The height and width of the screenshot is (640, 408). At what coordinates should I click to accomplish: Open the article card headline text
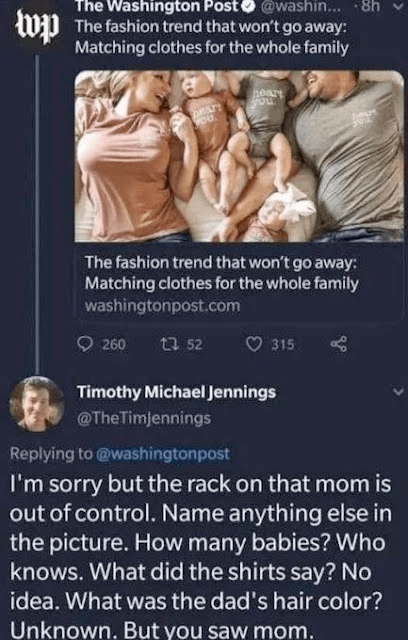pos(222,273)
